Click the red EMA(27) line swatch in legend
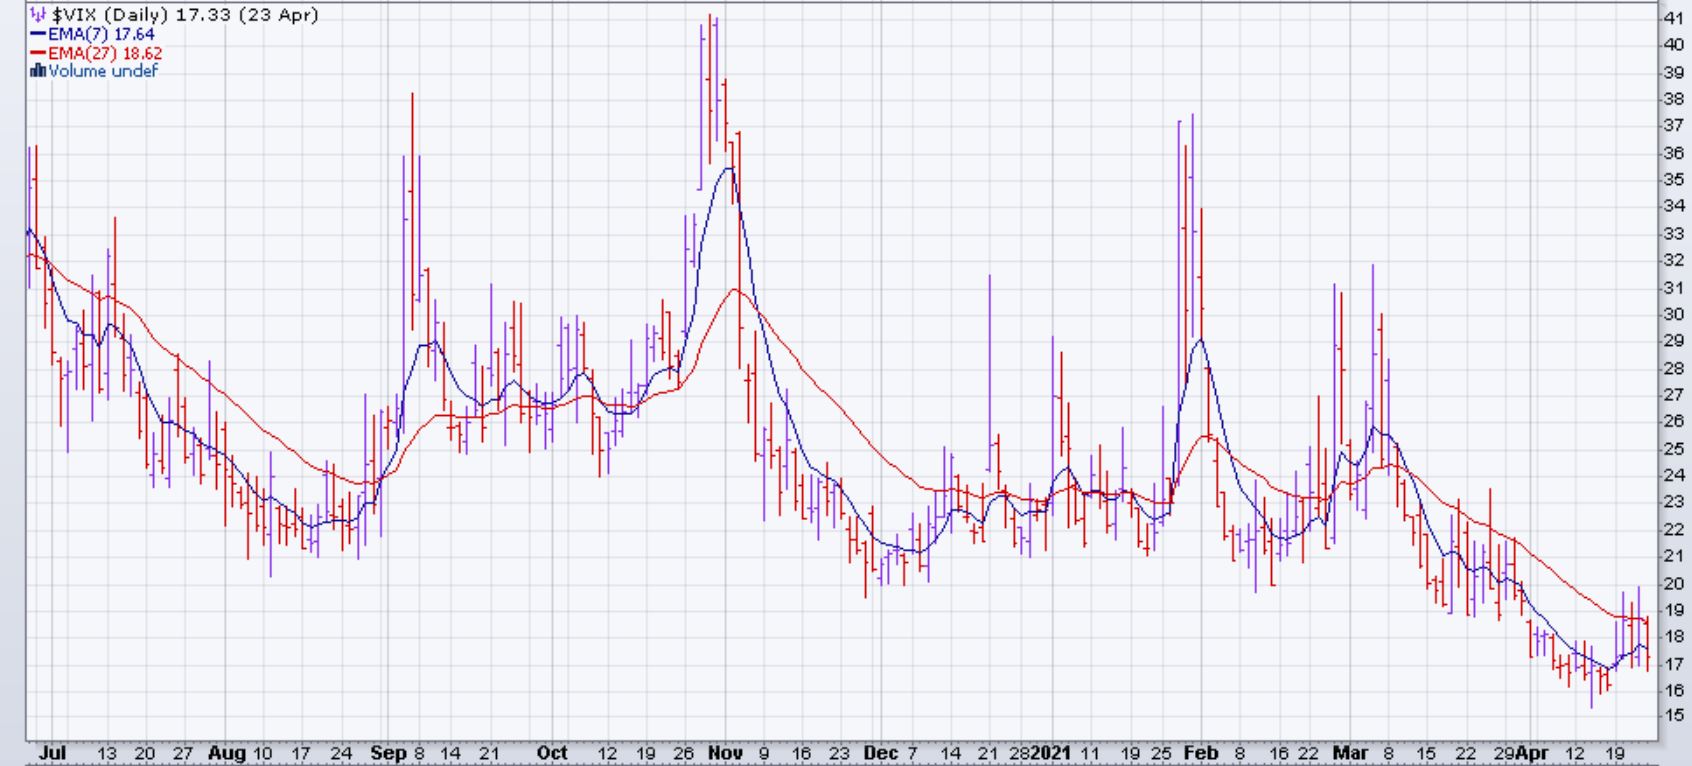1692x766 pixels. [39, 53]
